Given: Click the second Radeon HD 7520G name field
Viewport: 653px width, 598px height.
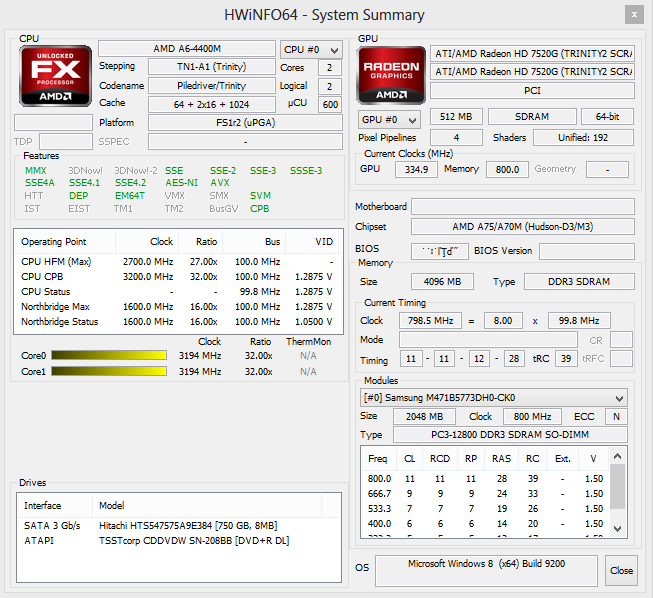Looking at the screenshot, I should [x=533, y=72].
